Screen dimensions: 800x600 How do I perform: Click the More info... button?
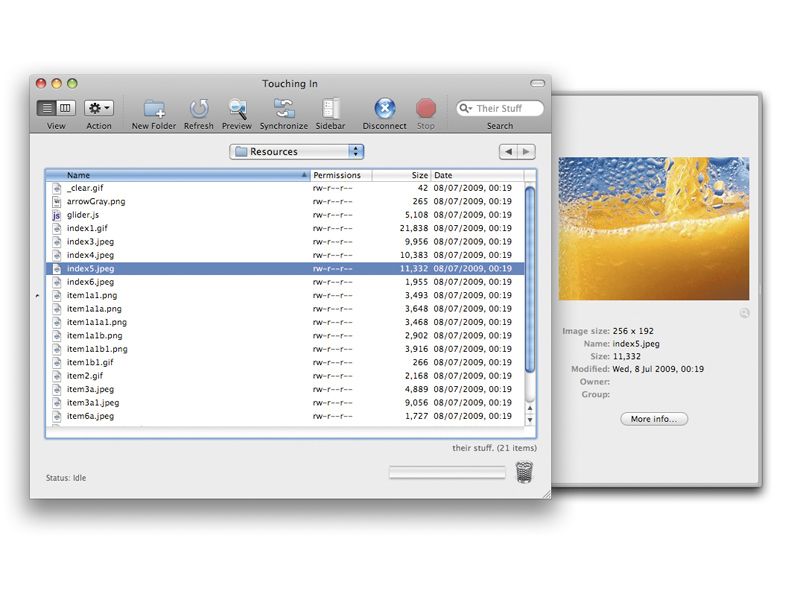(654, 419)
